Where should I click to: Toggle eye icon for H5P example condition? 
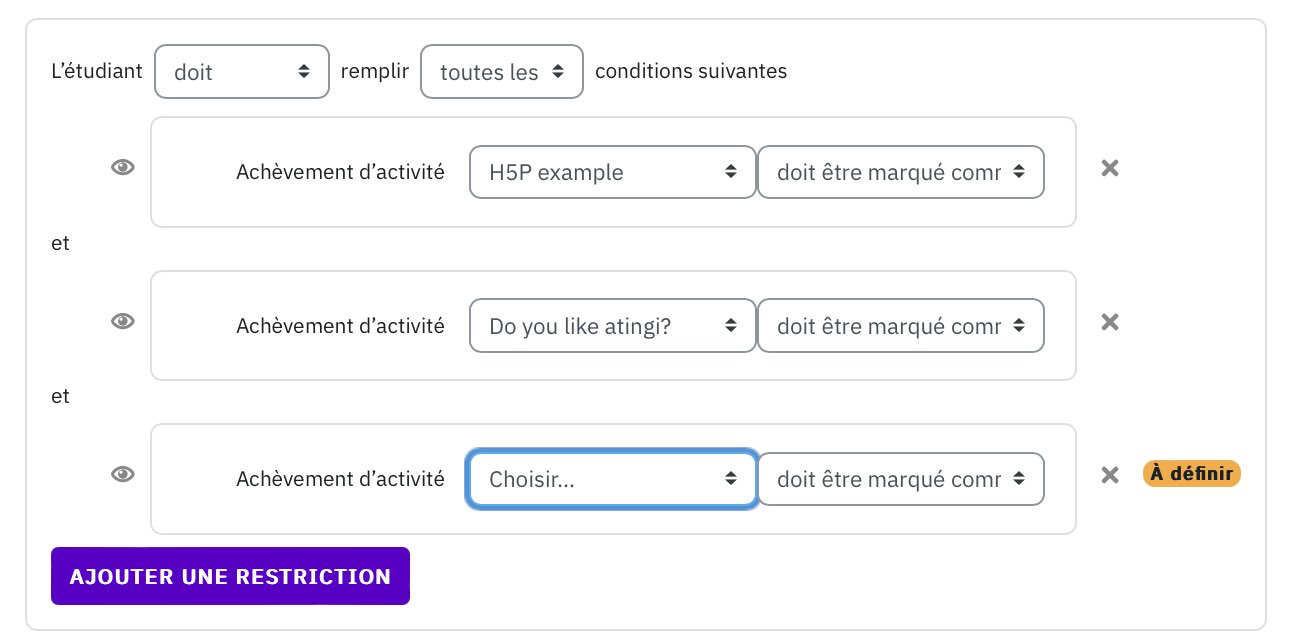122,168
